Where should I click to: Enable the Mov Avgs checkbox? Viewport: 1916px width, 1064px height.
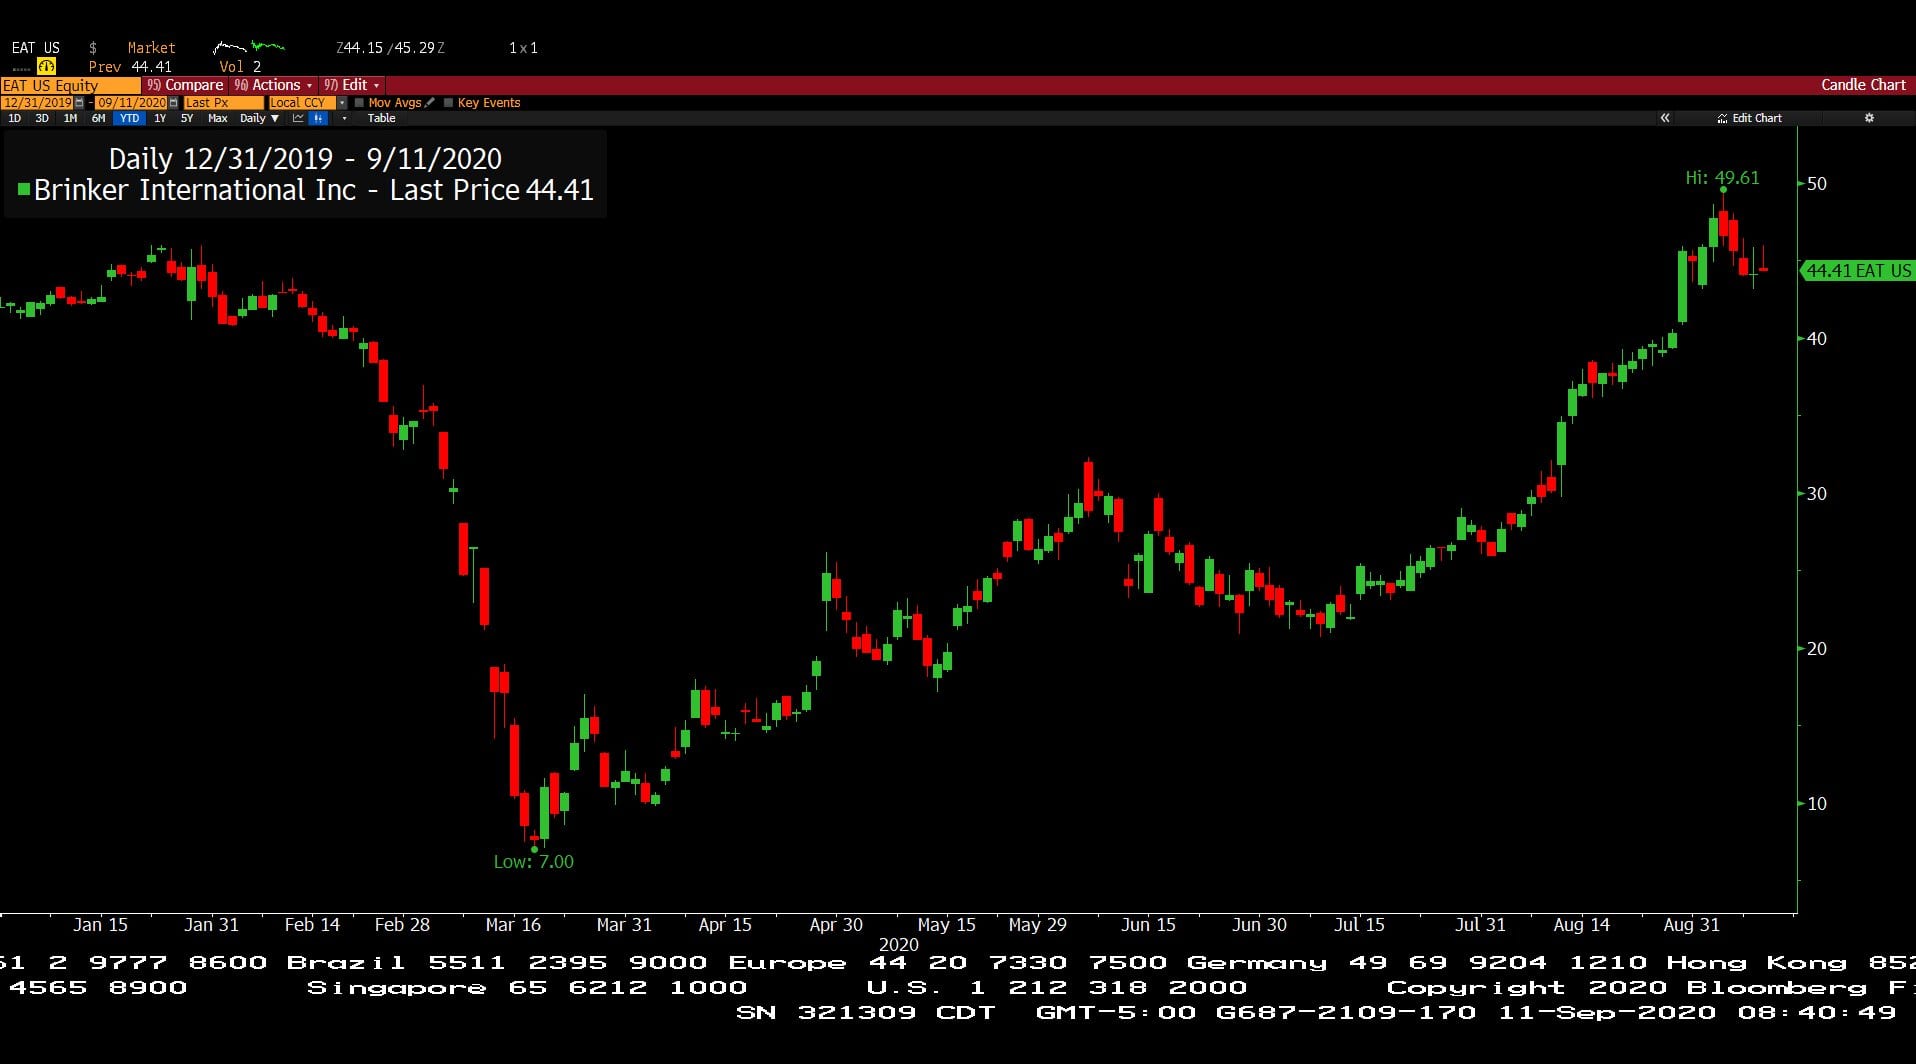[360, 103]
